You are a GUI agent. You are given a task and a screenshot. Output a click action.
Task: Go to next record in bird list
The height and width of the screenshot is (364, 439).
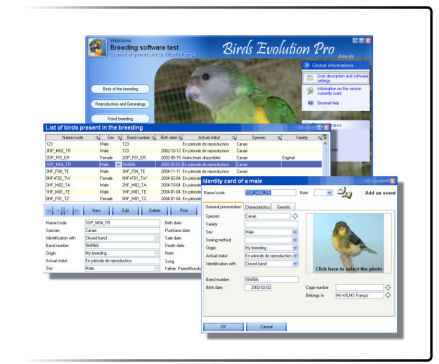[67, 211]
